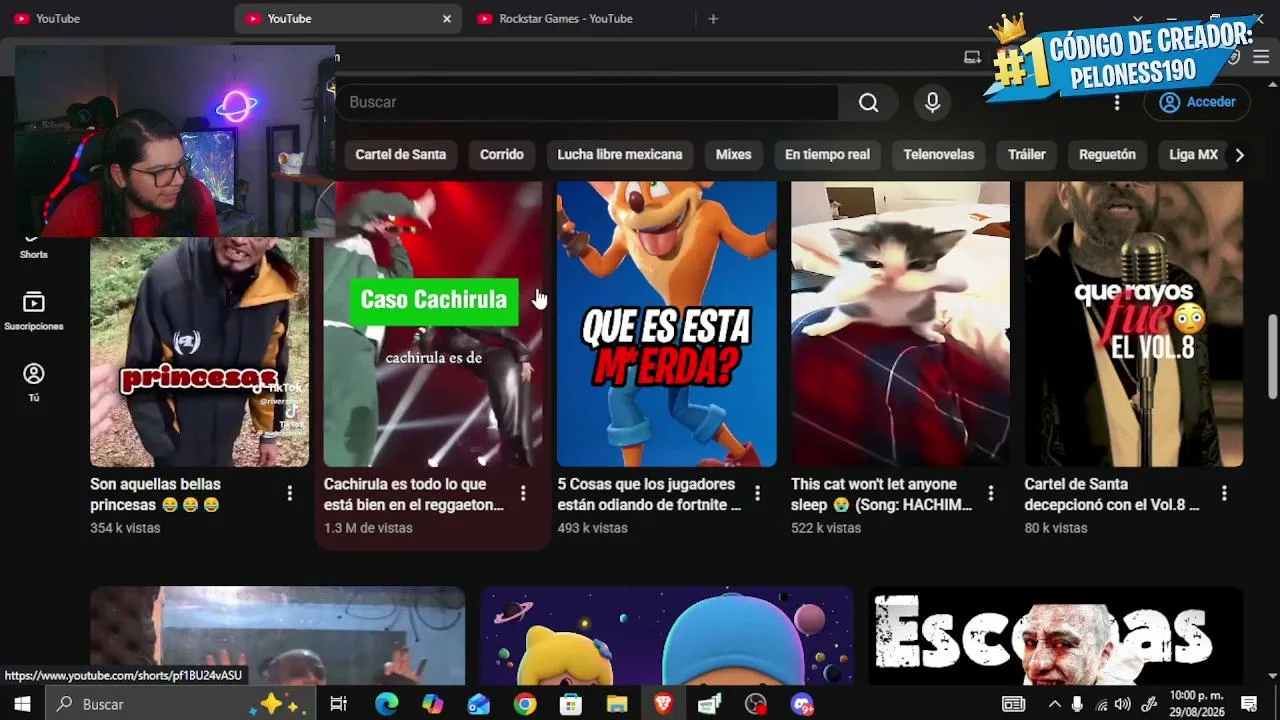
Task: Click the '1.3 M de vistas' view count
Action: pos(368,528)
